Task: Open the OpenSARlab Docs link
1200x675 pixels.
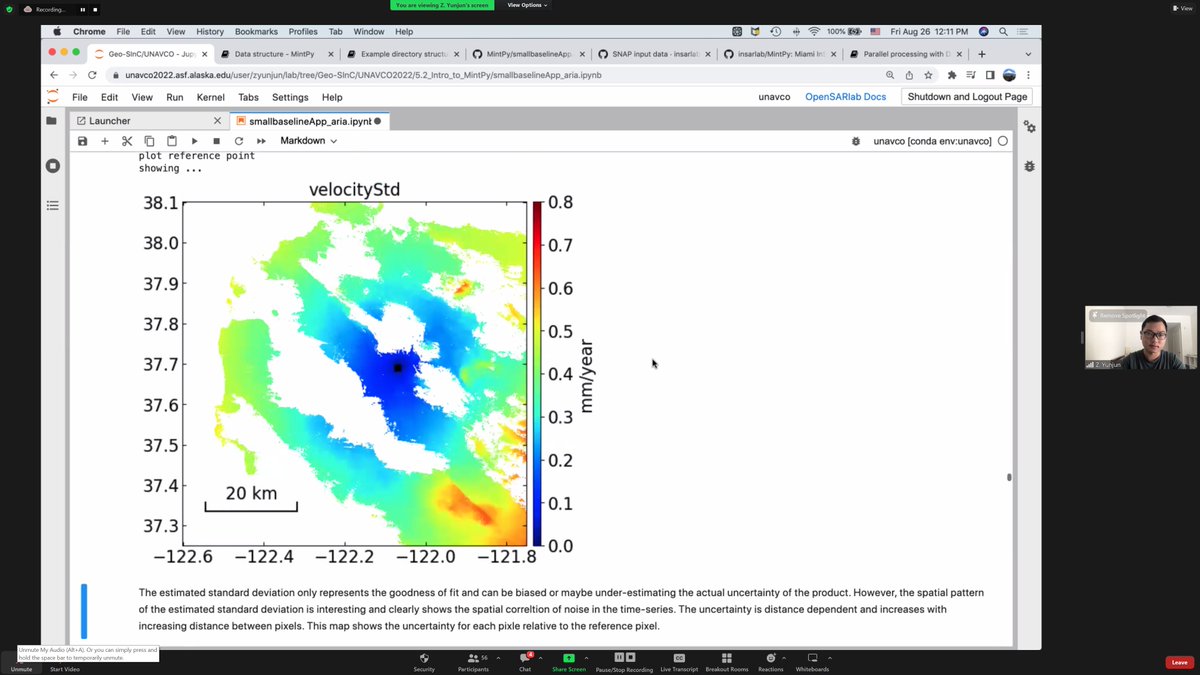Action: pos(845,97)
